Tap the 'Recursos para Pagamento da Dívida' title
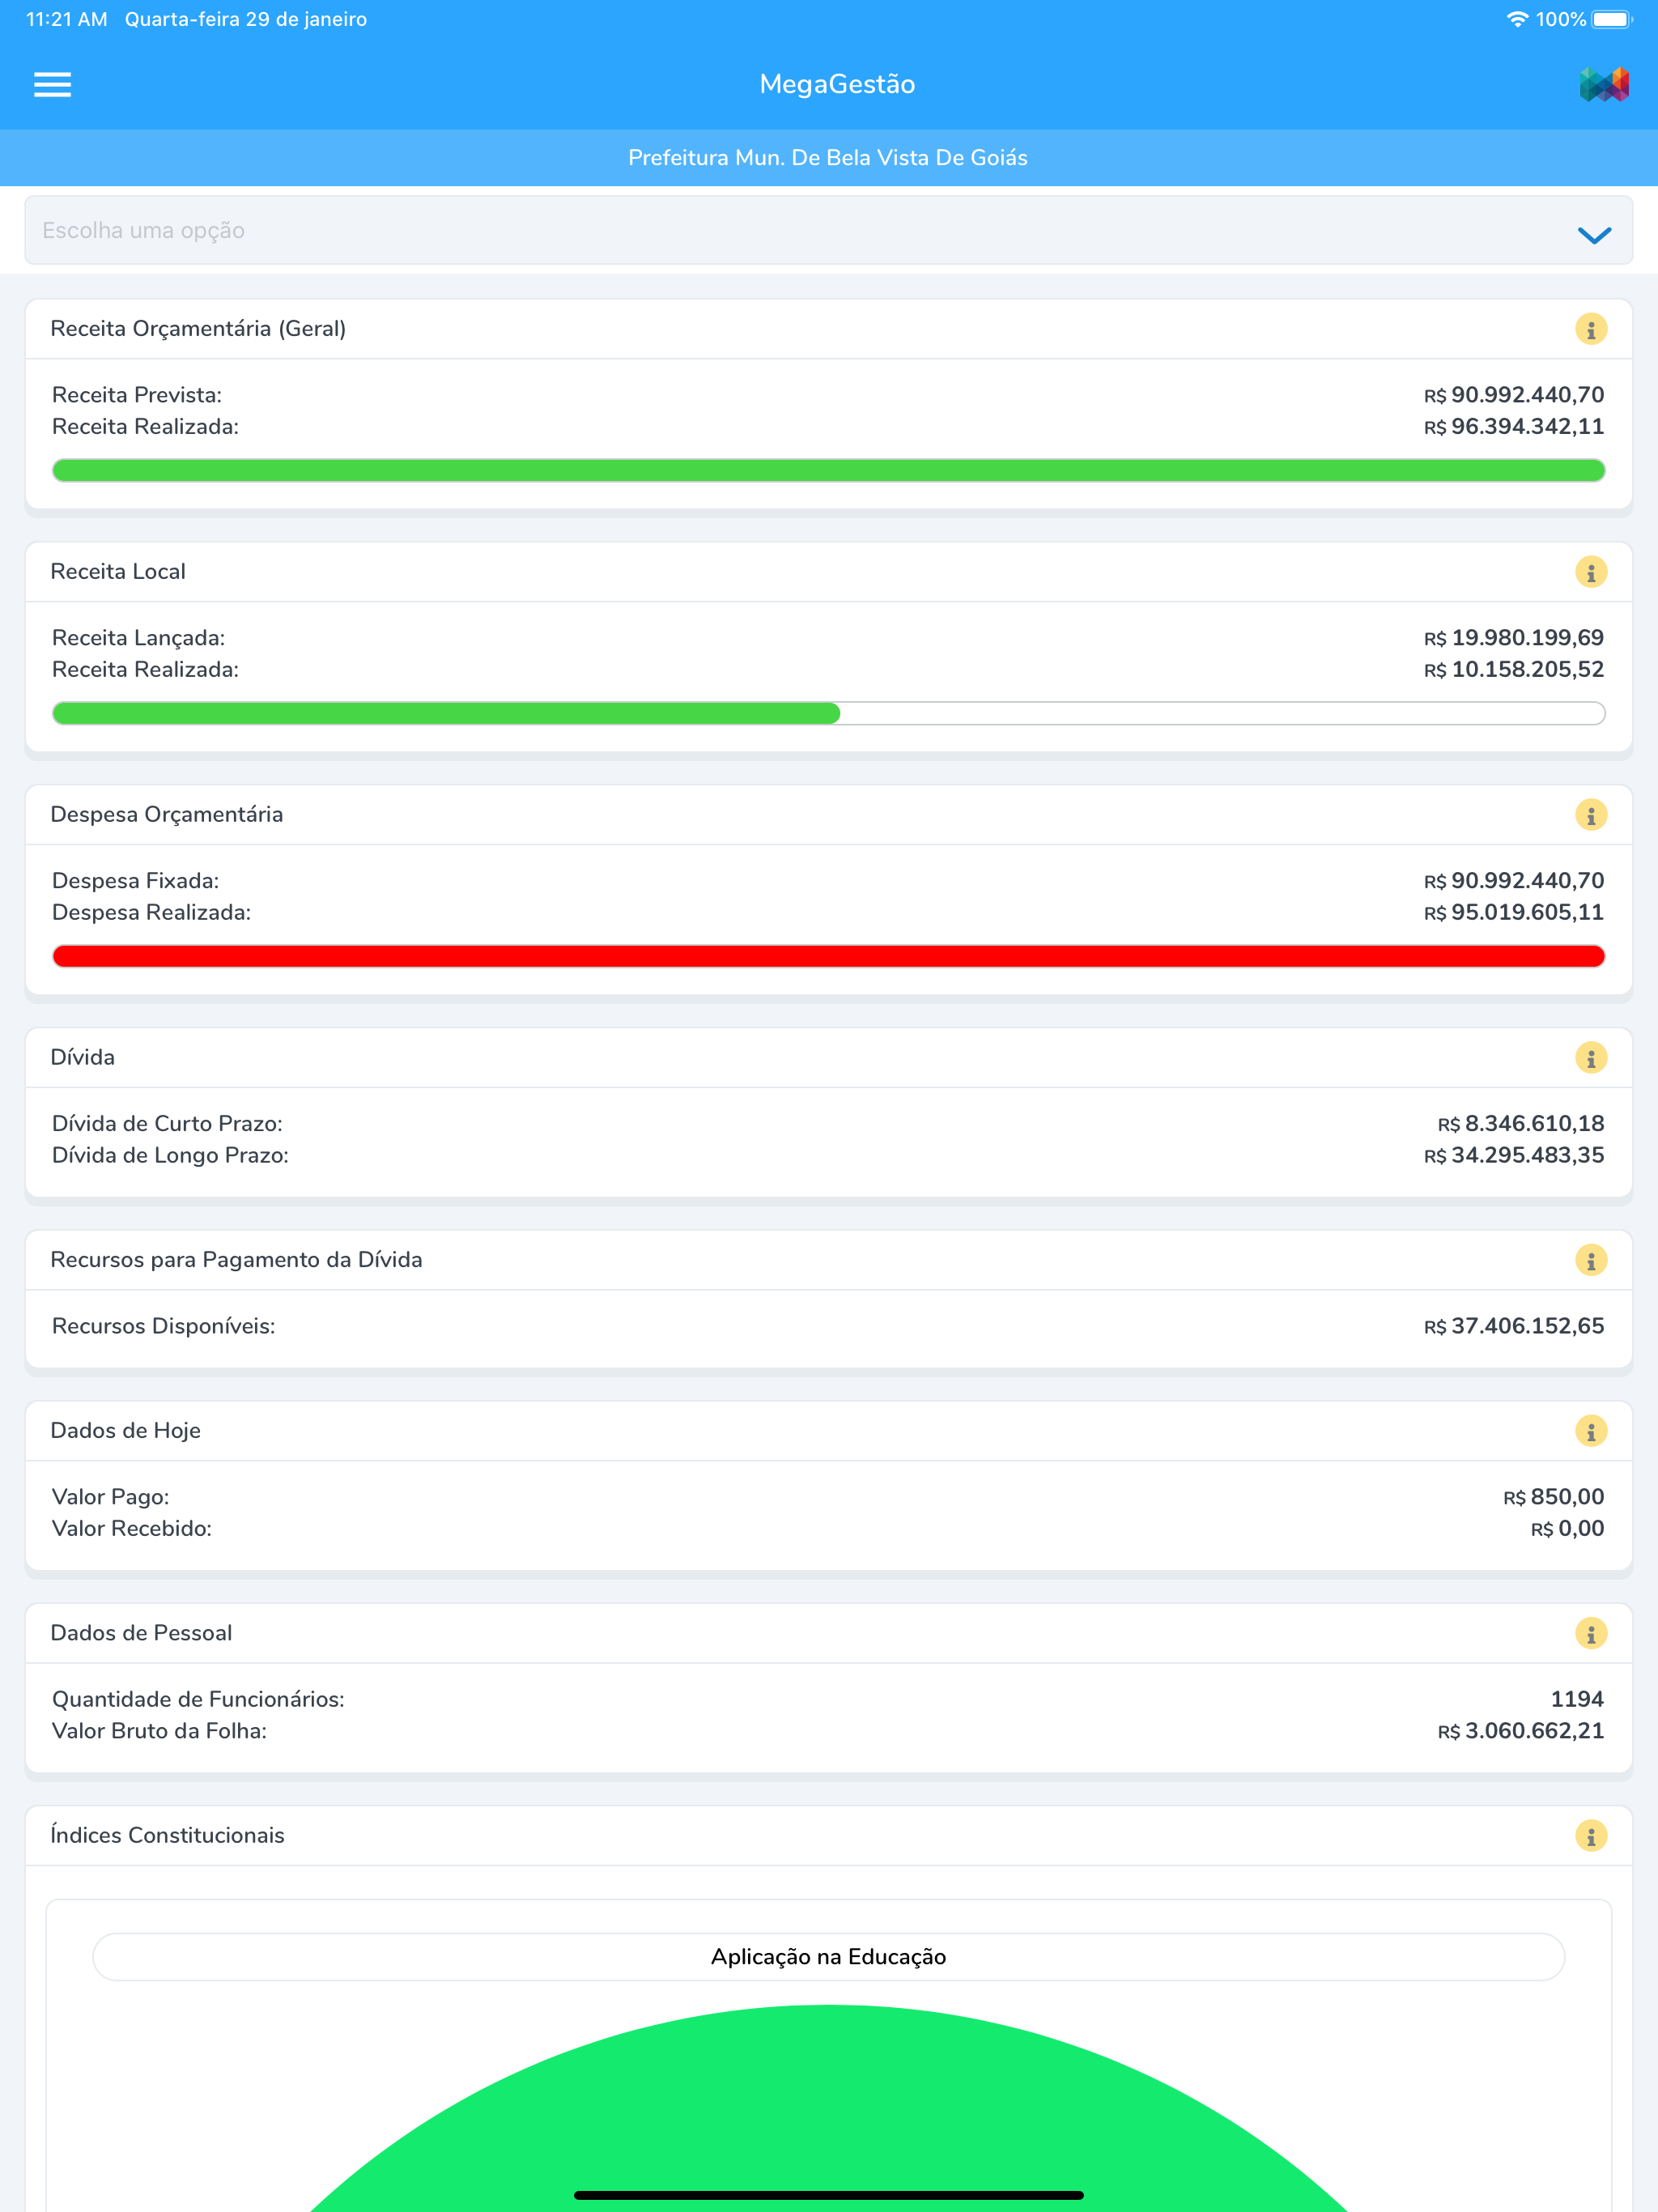The width and height of the screenshot is (1658, 2212). click(237, 1260)
